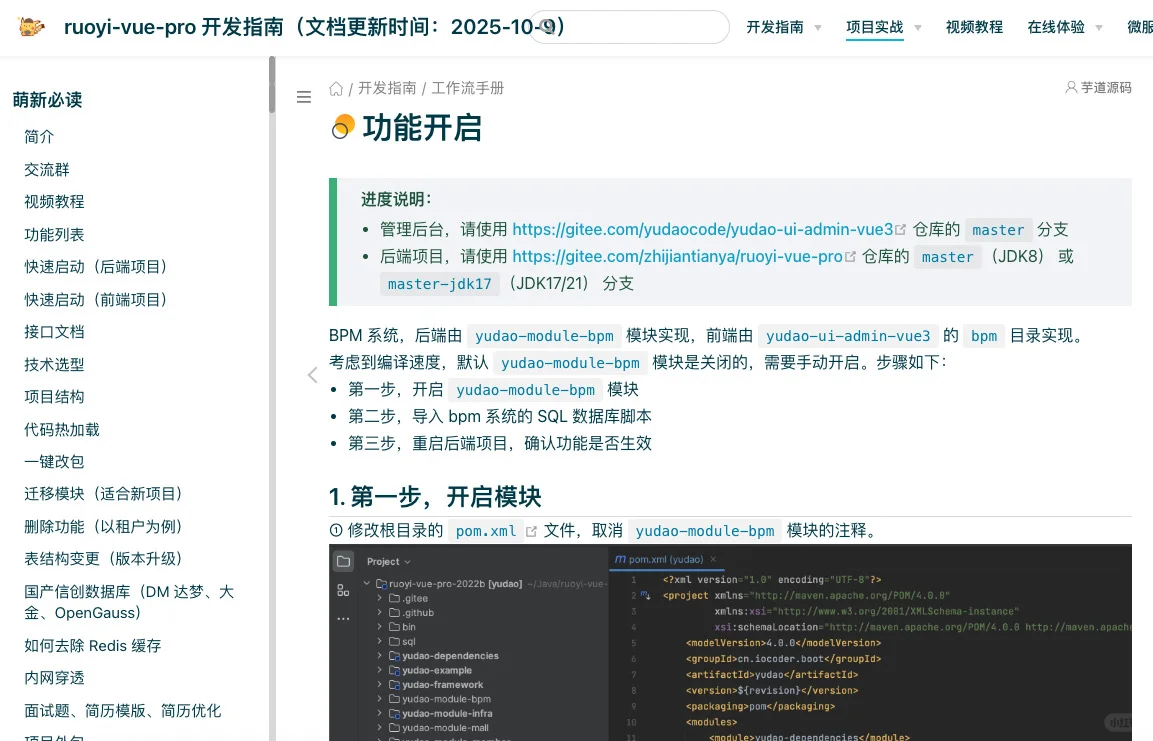The height and width of the screenshot is (741, 1153).
Task: Open 技术选型 in the sidebar
Action: pos(54,365)
